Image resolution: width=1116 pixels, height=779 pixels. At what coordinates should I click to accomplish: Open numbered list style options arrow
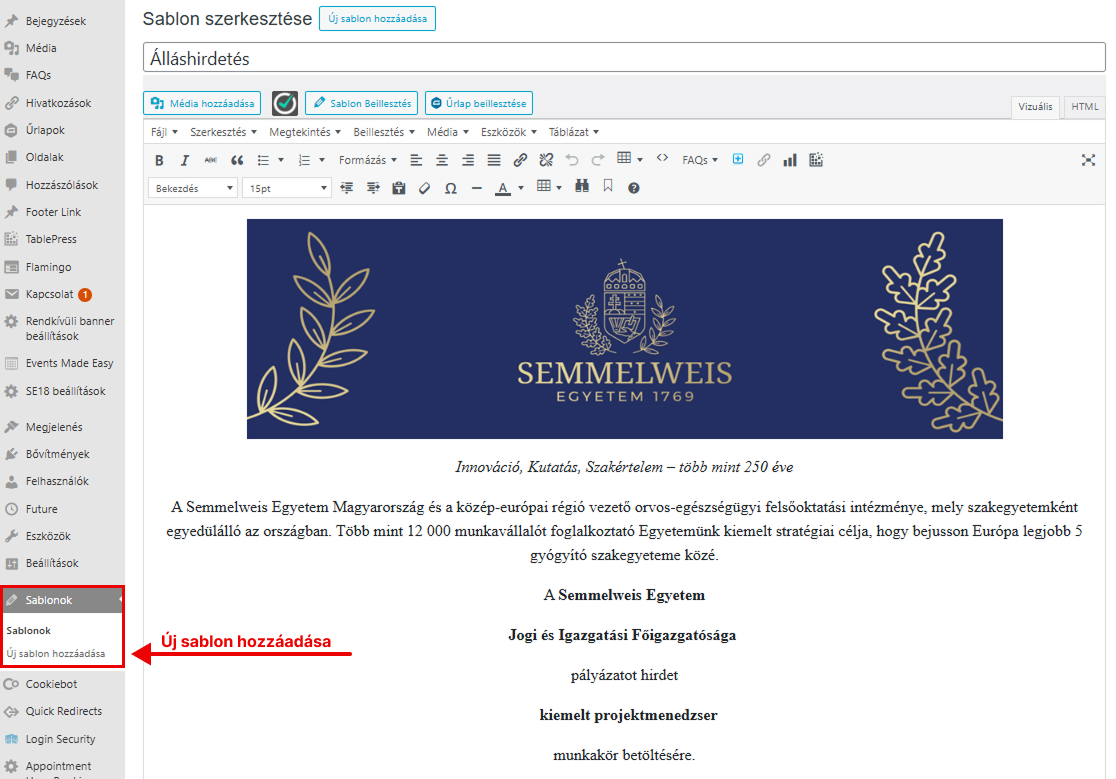(322, 161)
